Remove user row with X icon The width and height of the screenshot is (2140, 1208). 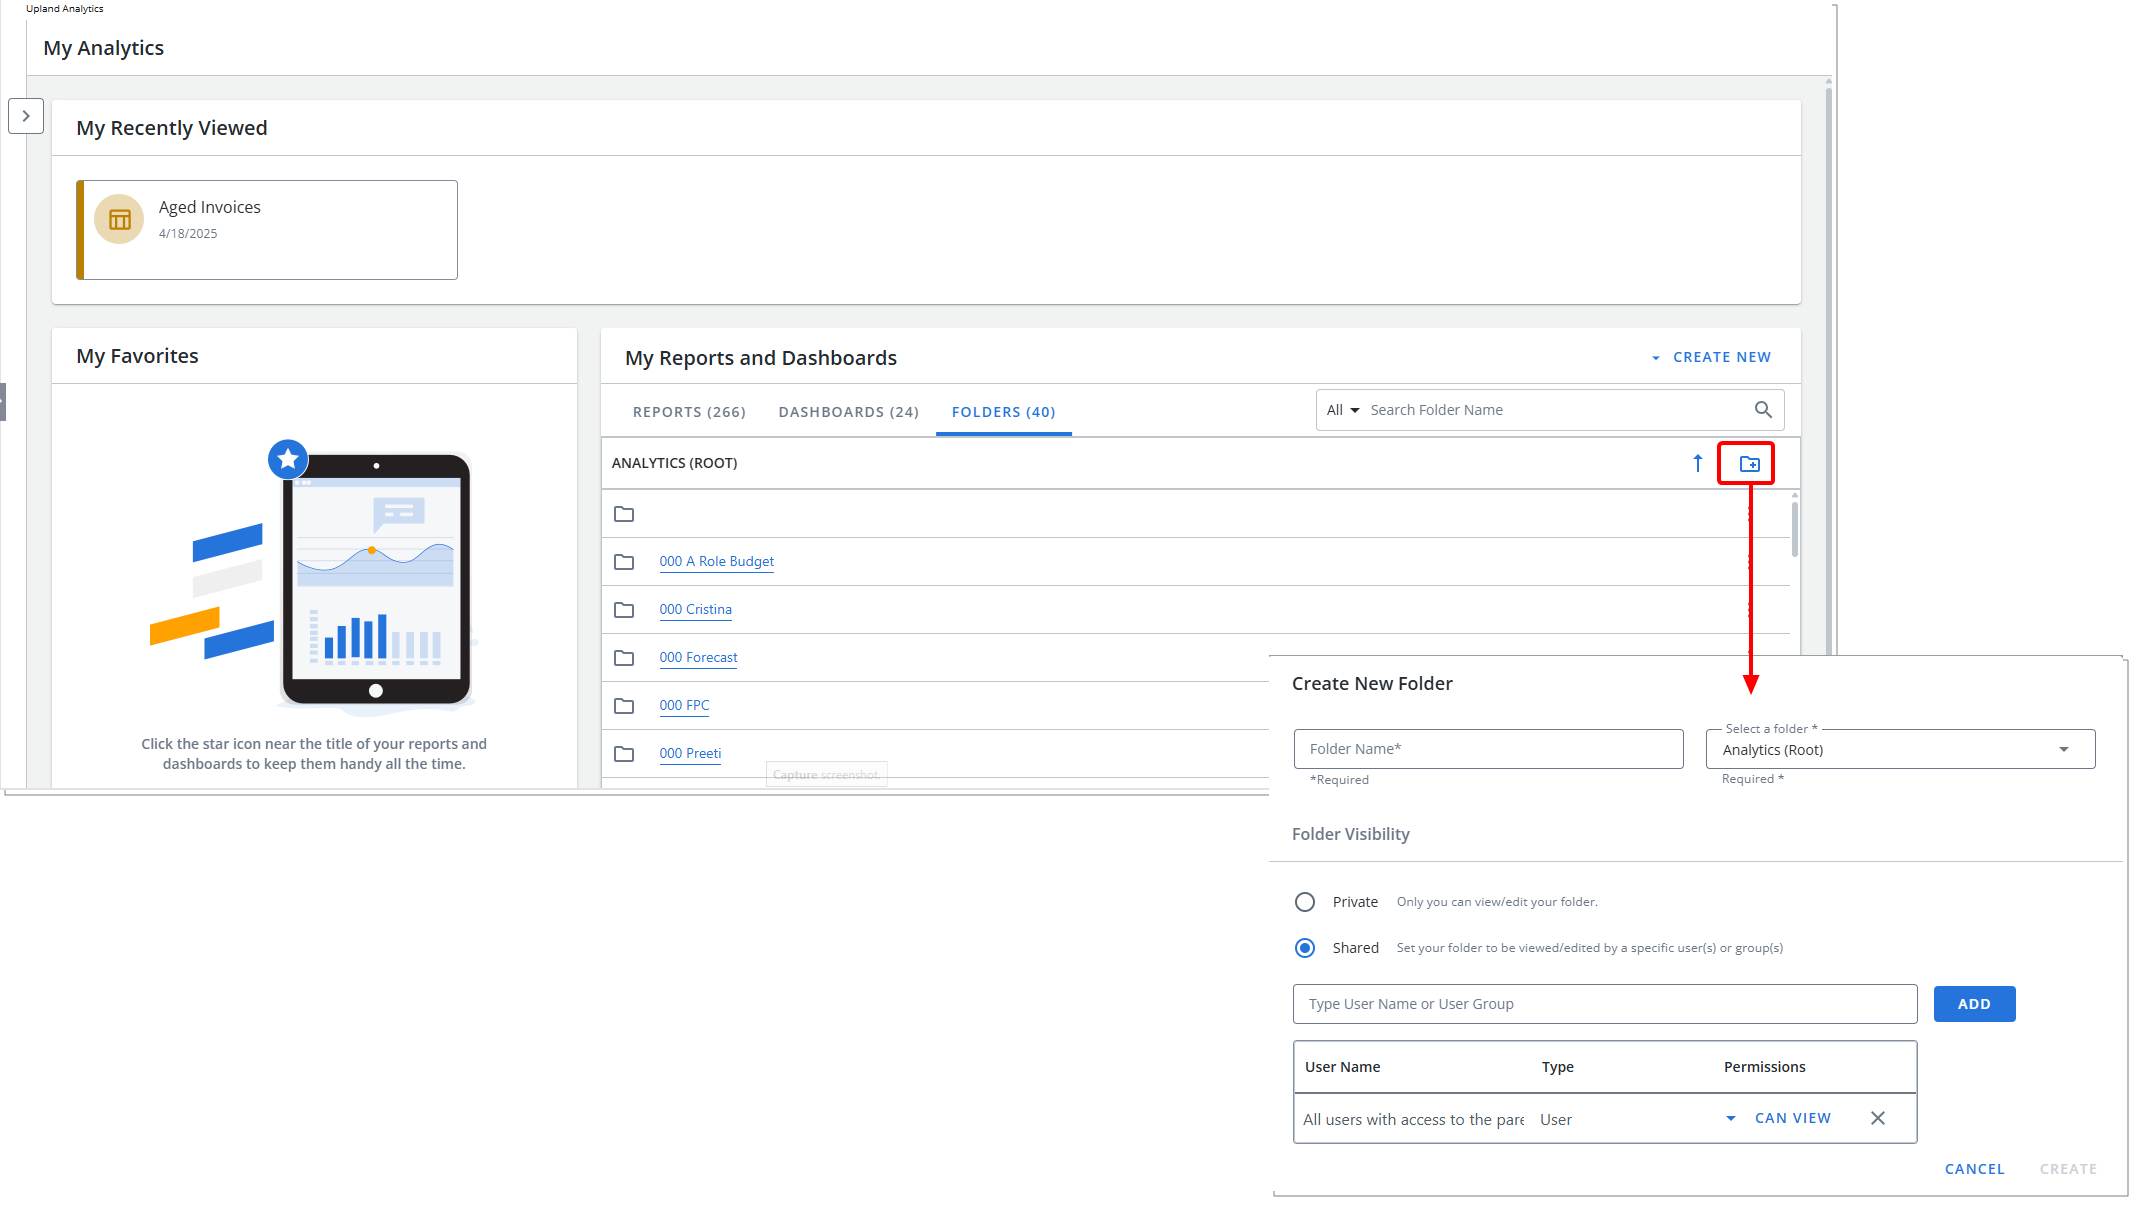point(1877,1118)
